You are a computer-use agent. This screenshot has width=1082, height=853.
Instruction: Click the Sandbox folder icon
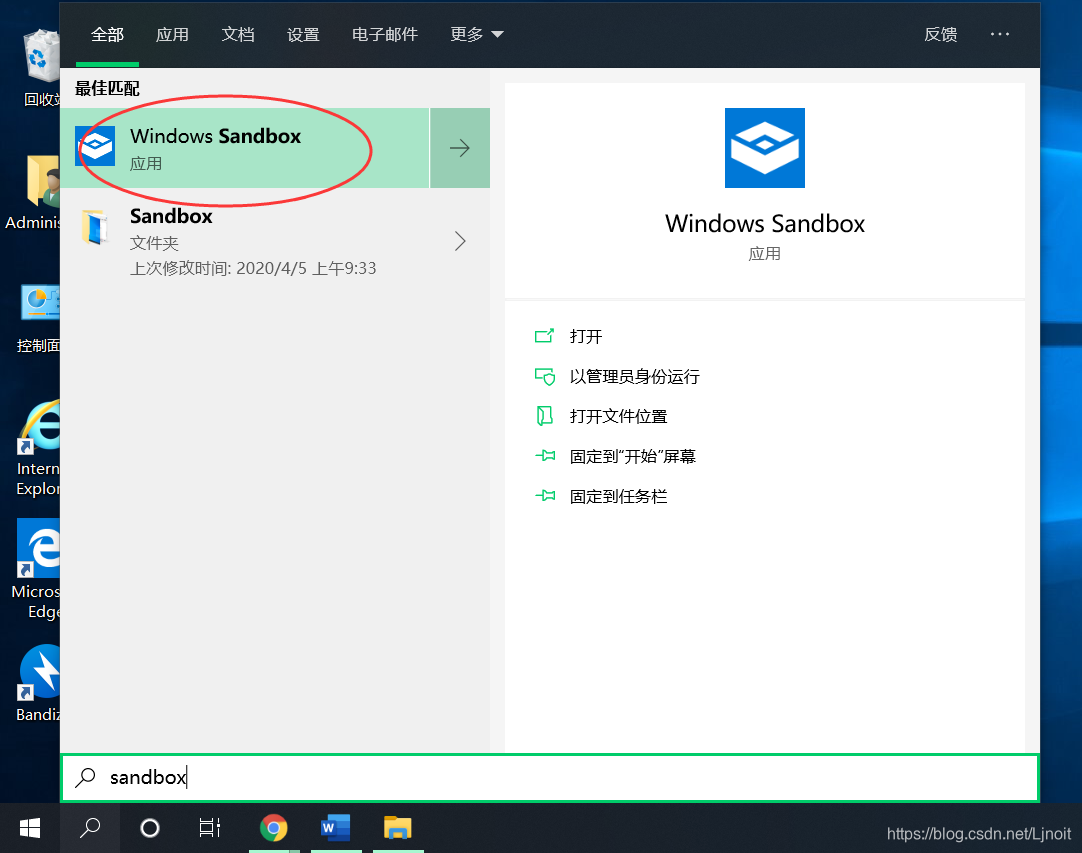[x=95, y=227]
